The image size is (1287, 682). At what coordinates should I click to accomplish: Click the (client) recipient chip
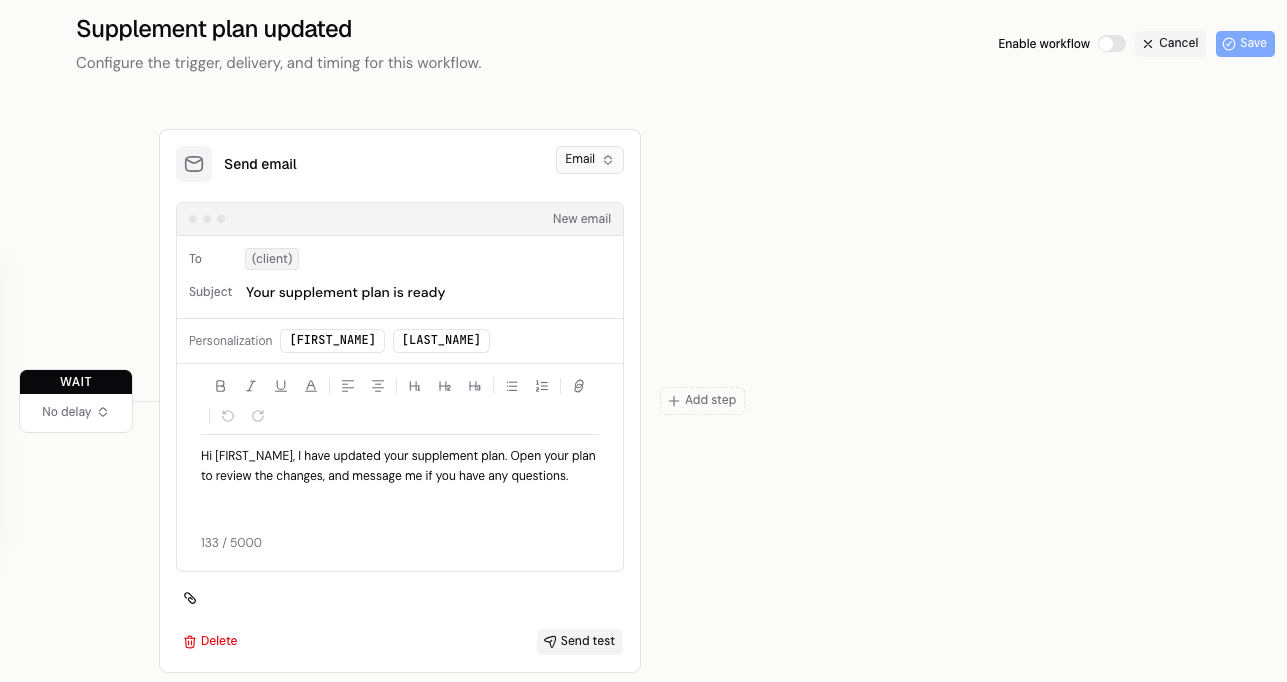click(x=272, y=259)
